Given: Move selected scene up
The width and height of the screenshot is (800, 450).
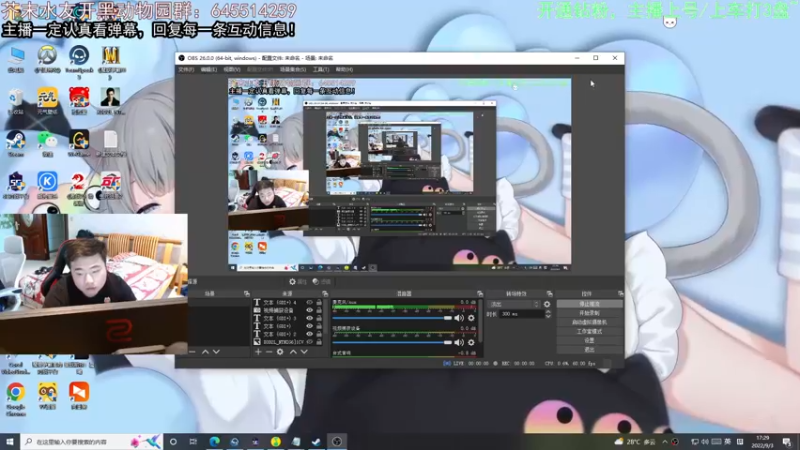Looking at the screenshot, I should (205, 352).
